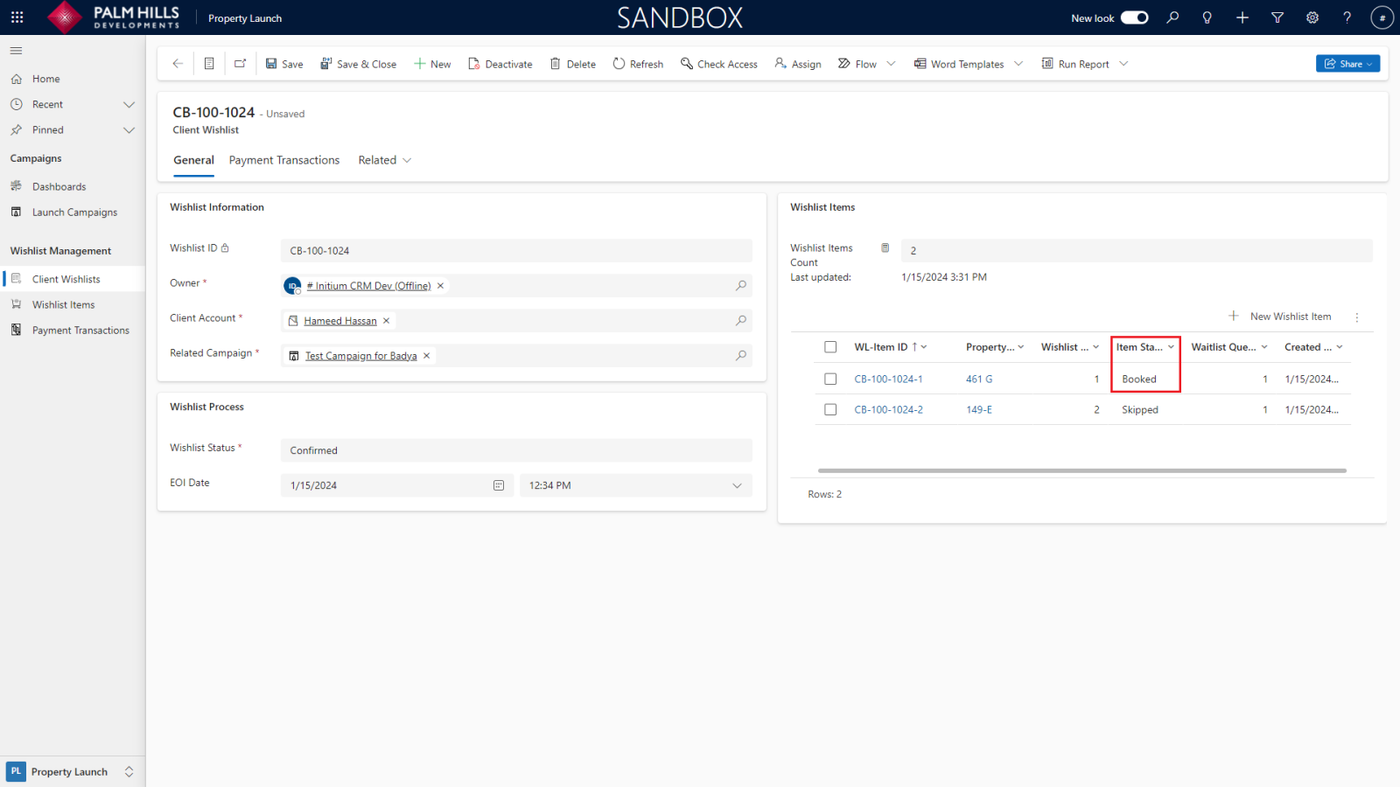Click the Refresh icon in toolbar
Image resolution: width=1400 pixels, height=787 pixels.
point(619,64)
